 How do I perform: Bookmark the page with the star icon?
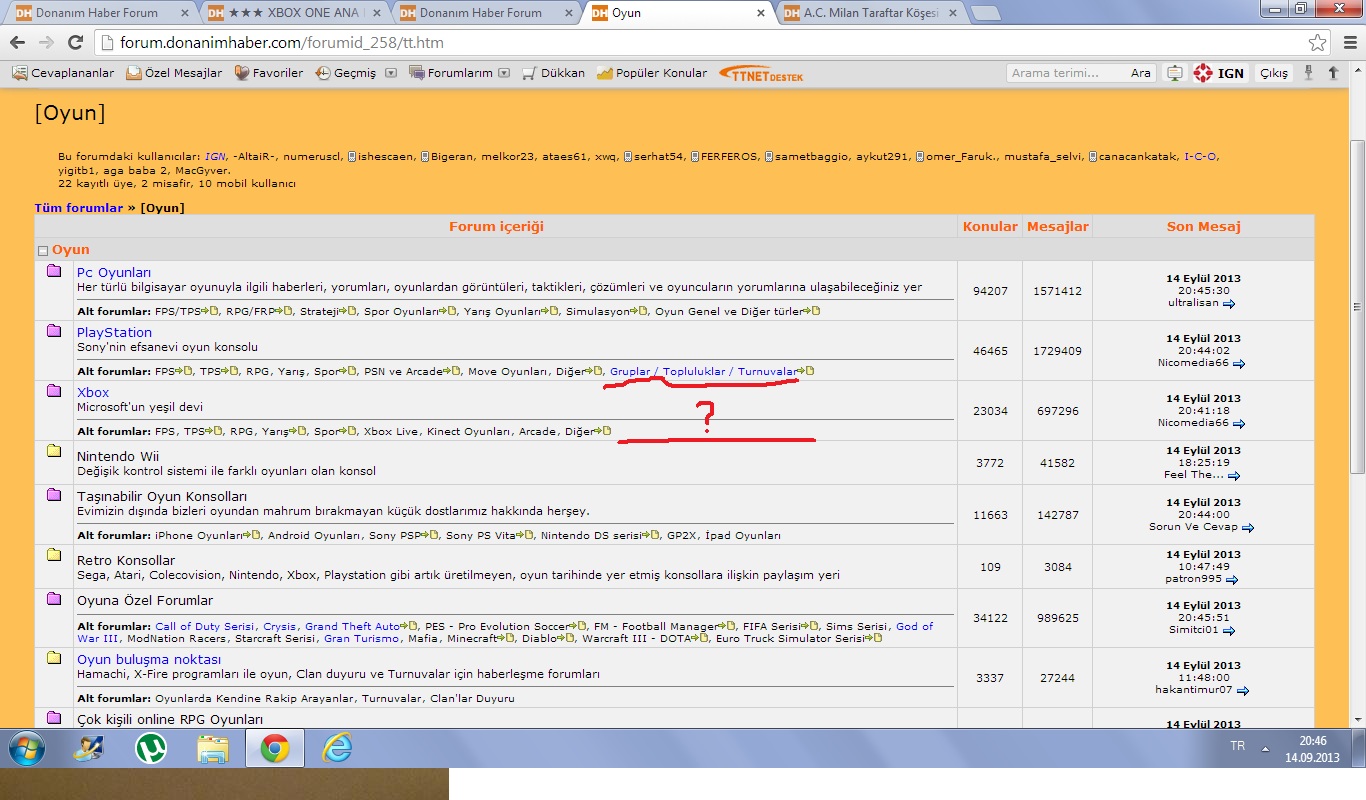(x=1318, y=43)
